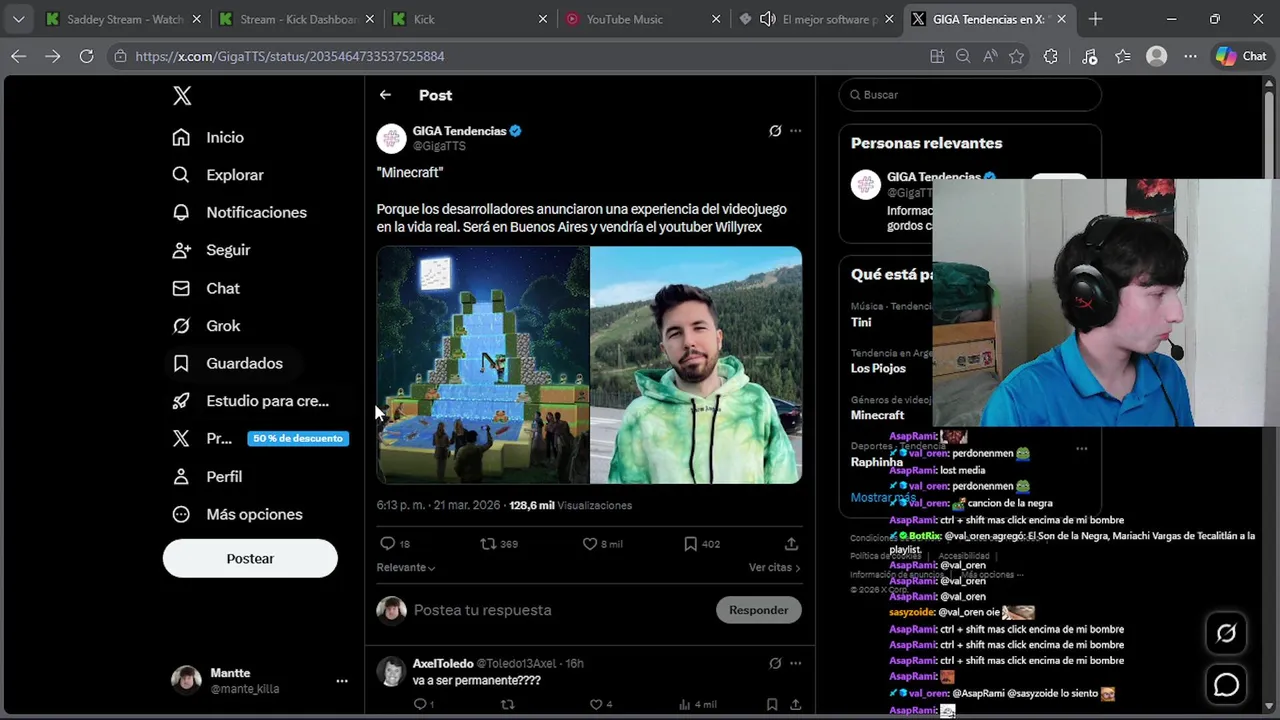The width and height of the screenshot is (1280, 720).
Task: Open the Copilot Chat button
Action: (1241, 57)
